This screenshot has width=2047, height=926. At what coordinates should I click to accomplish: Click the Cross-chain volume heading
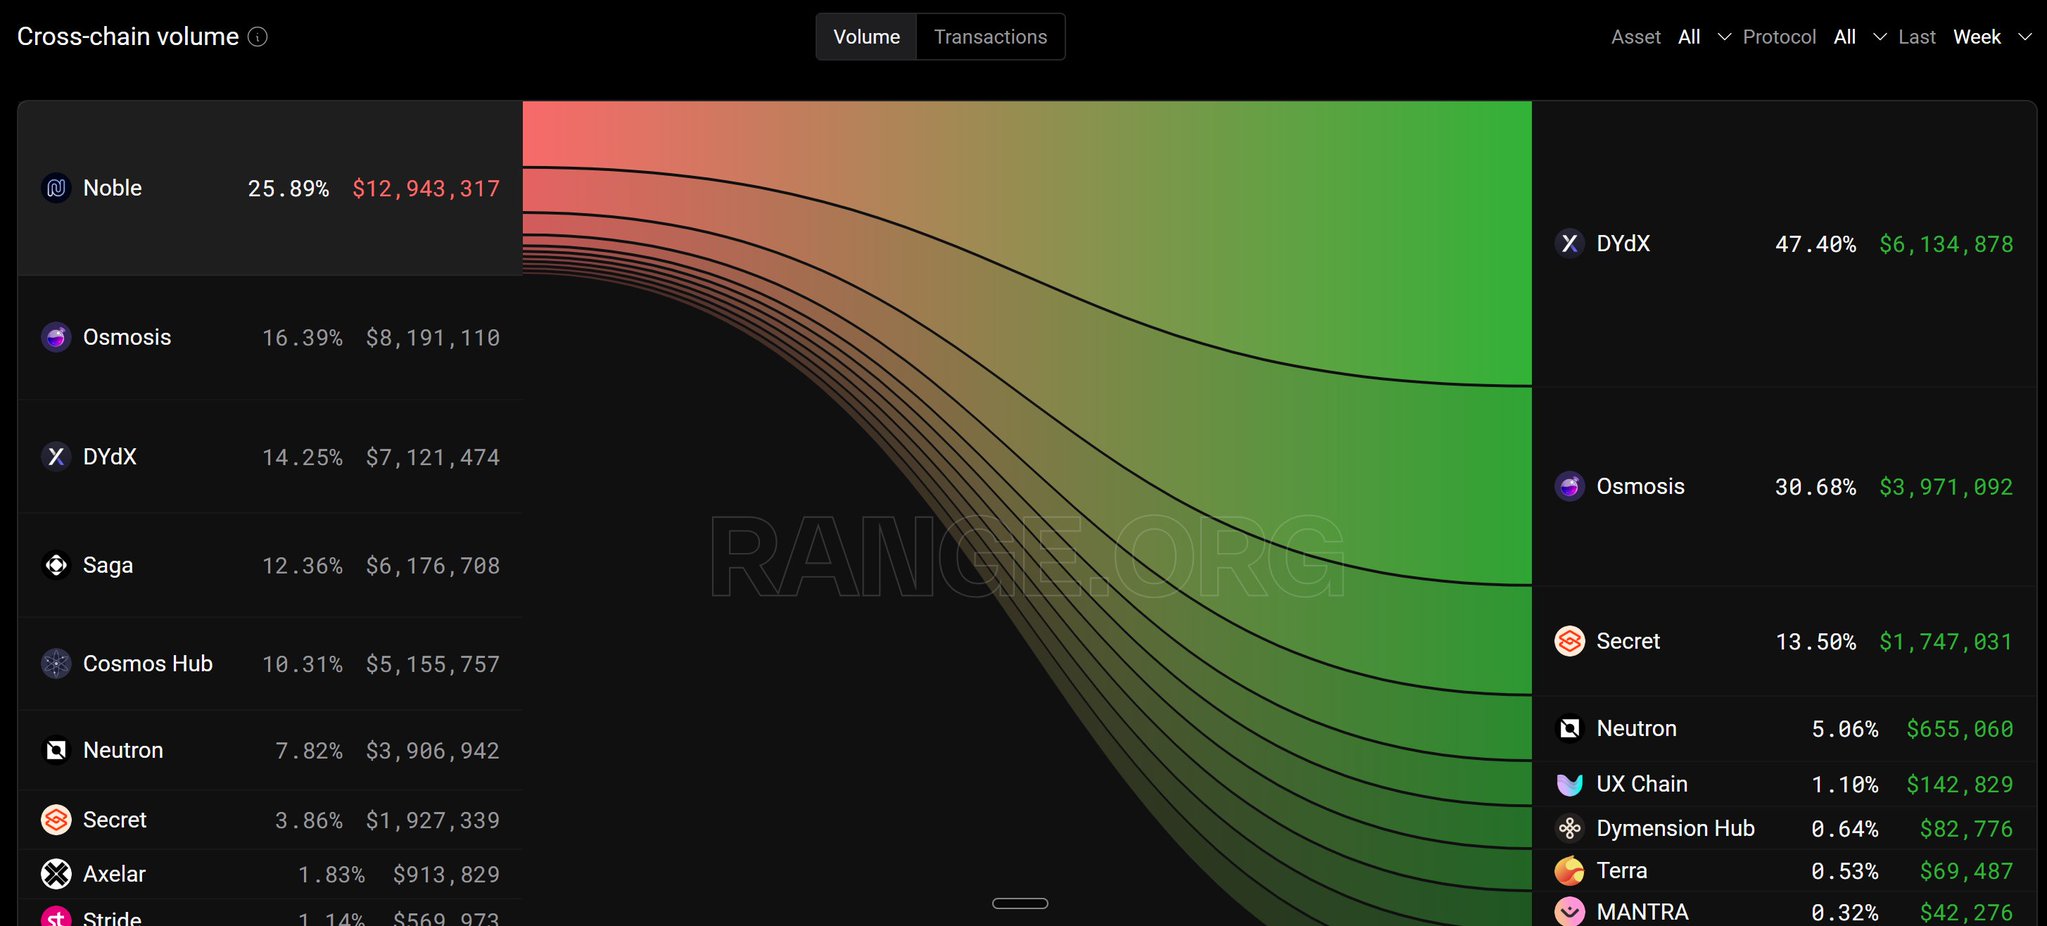coord(128,37)
